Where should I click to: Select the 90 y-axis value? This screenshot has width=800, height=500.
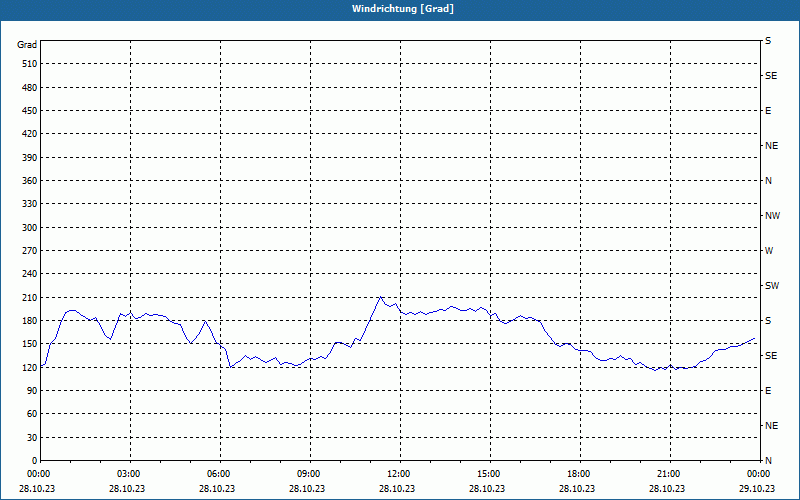pyautogui.click(x=32, y=391)
